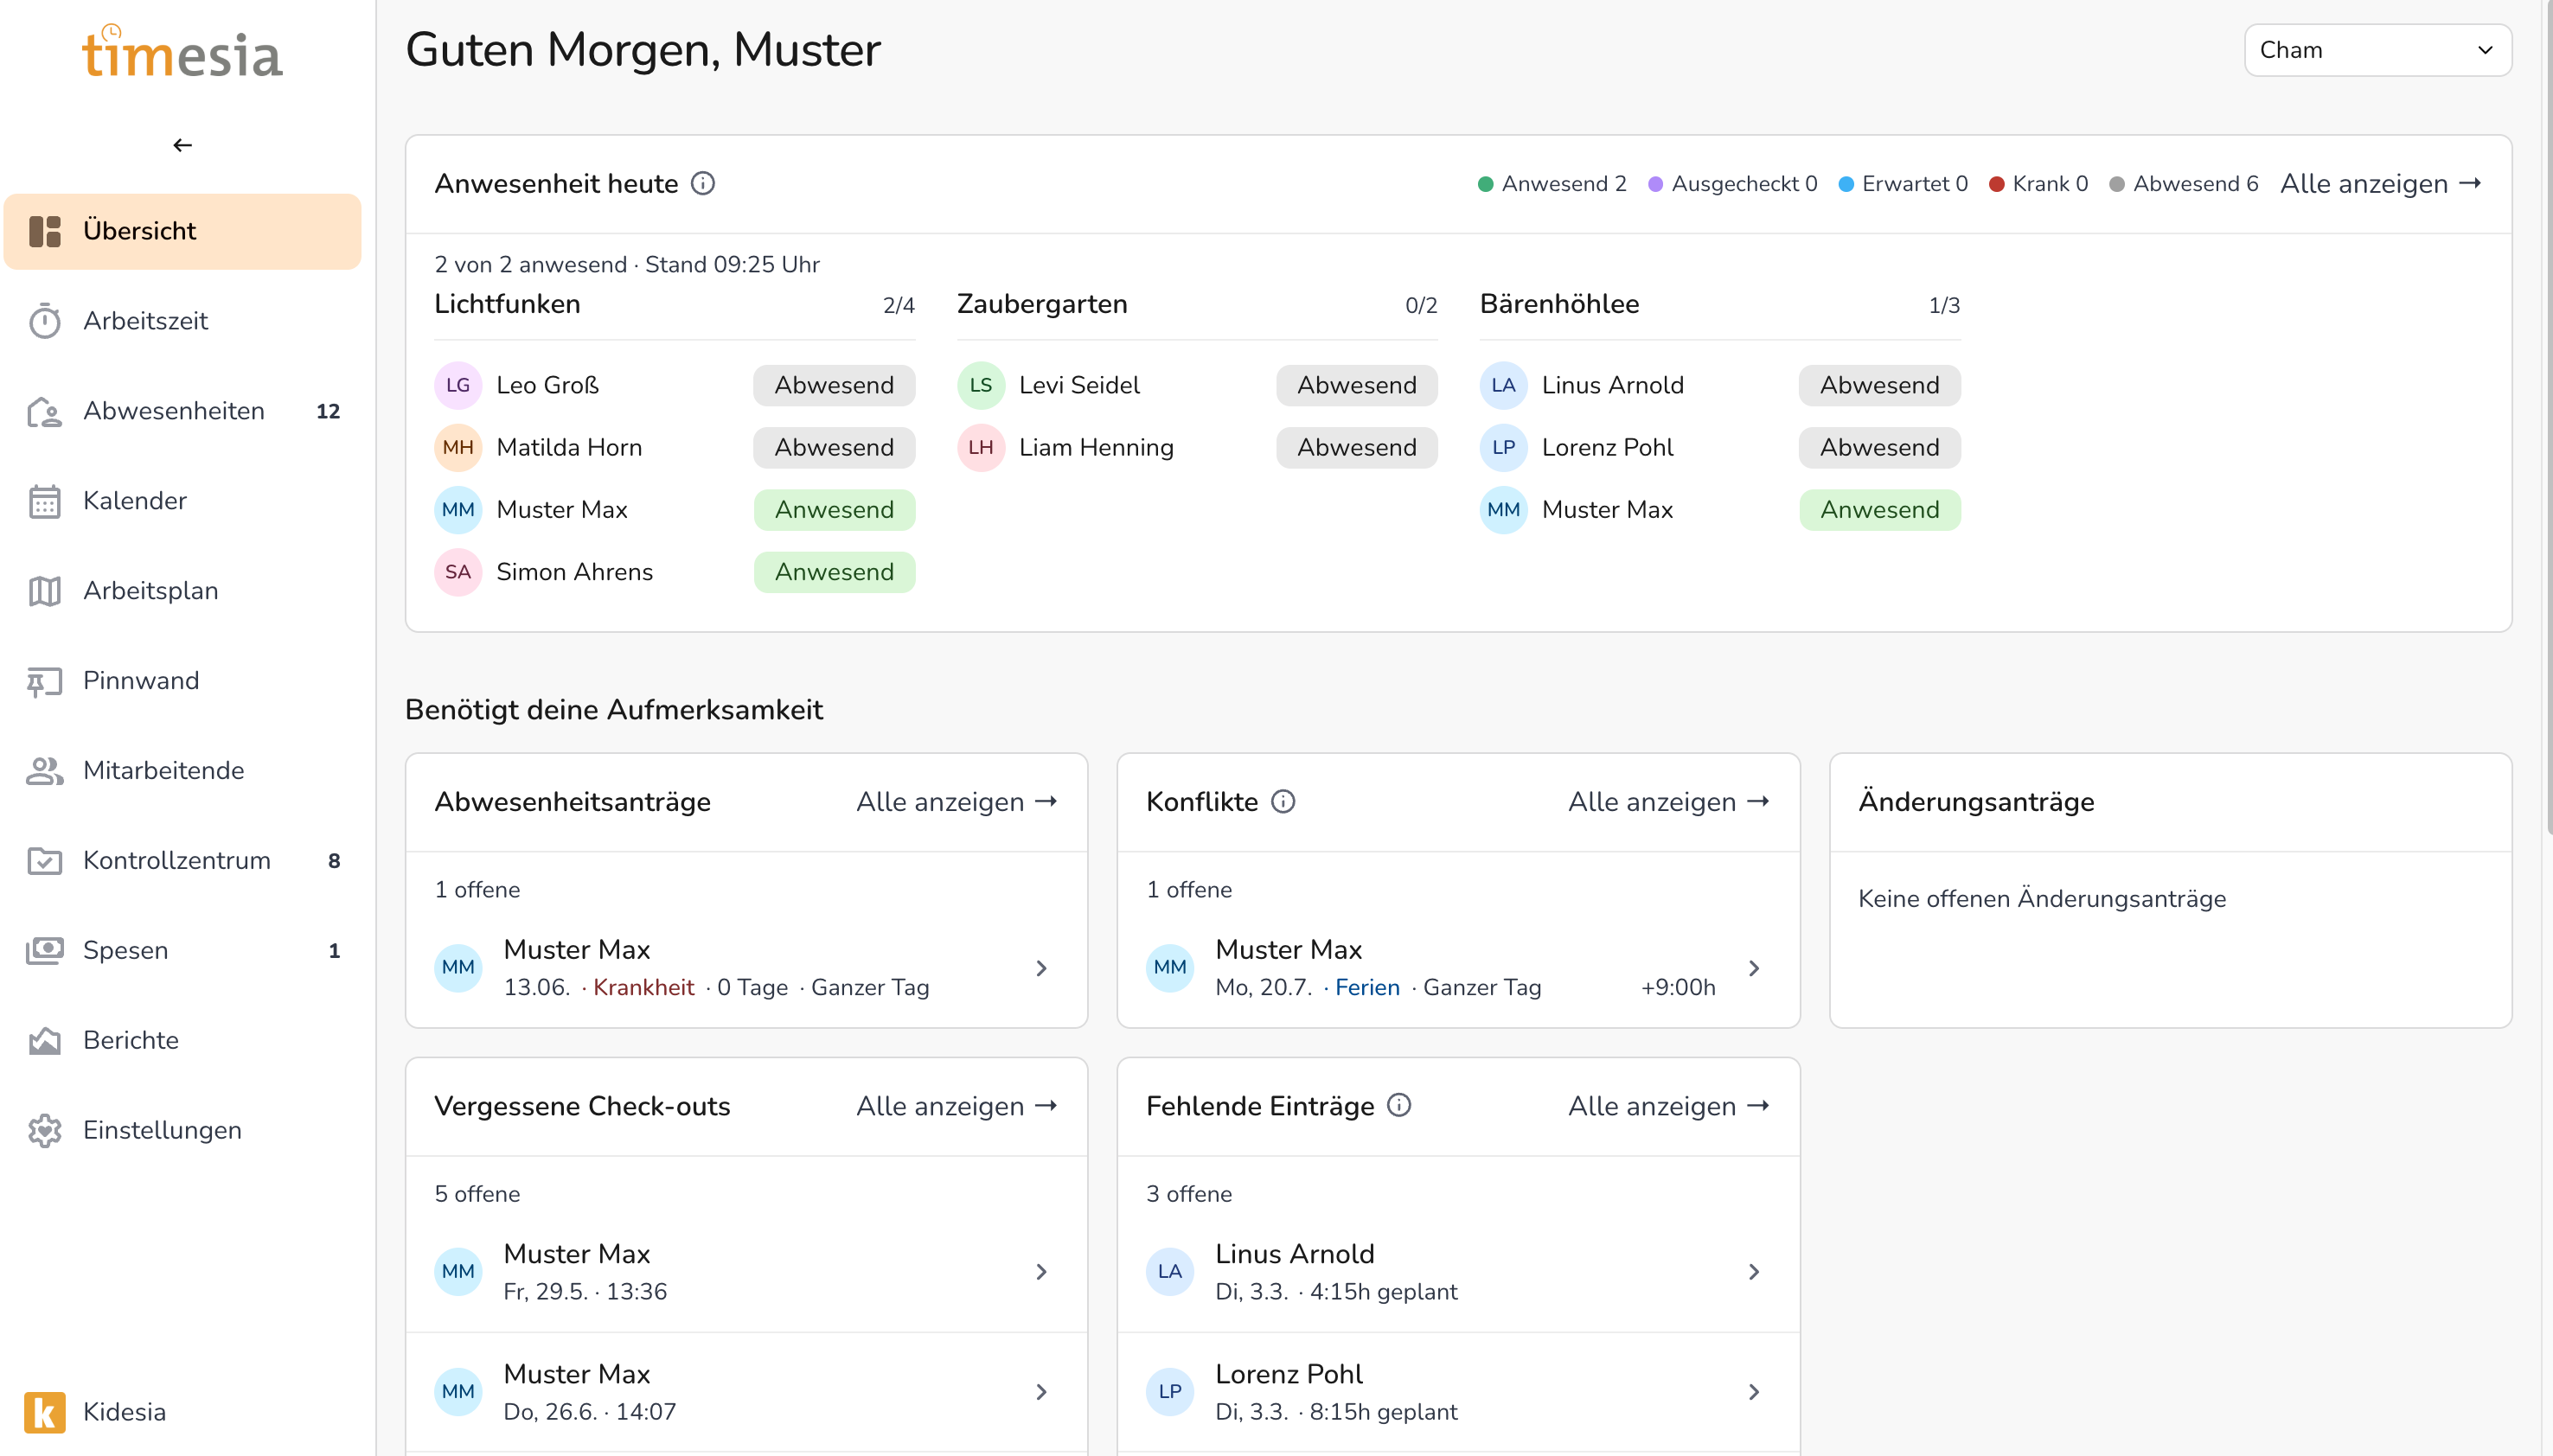This screenshot has width=2553, height=1456.
Task: Click Liam Henning's LH avatar
Action: pos(981,447)
